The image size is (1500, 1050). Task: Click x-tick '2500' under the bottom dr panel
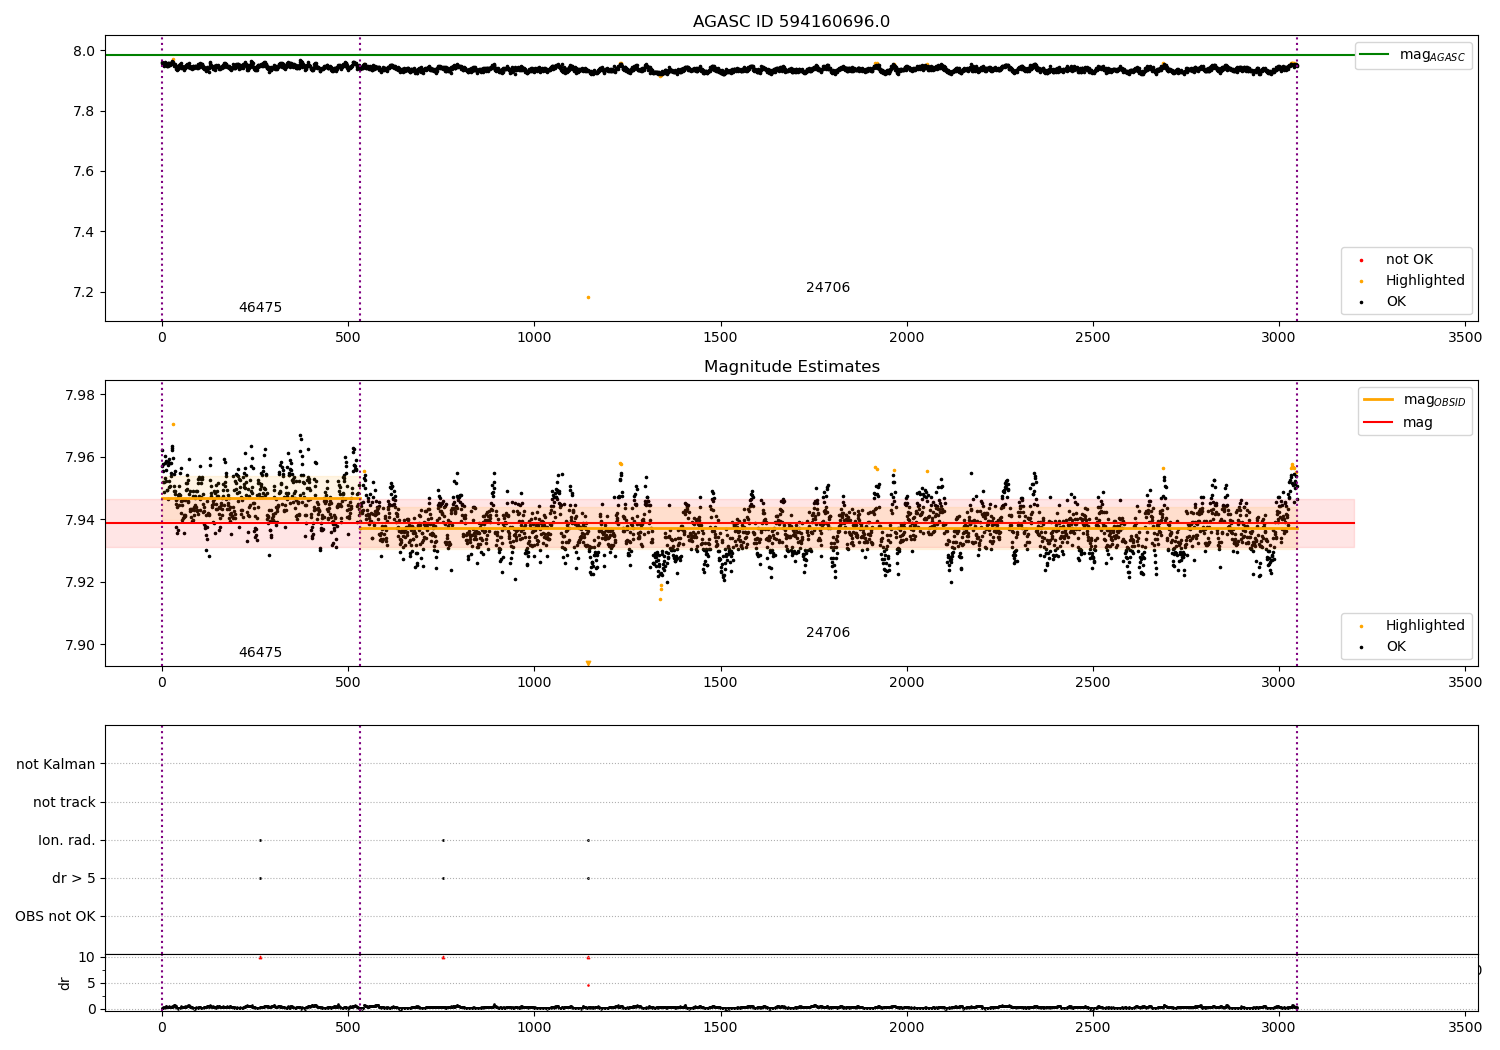pyautogui.click(x=1093, y=1027)
